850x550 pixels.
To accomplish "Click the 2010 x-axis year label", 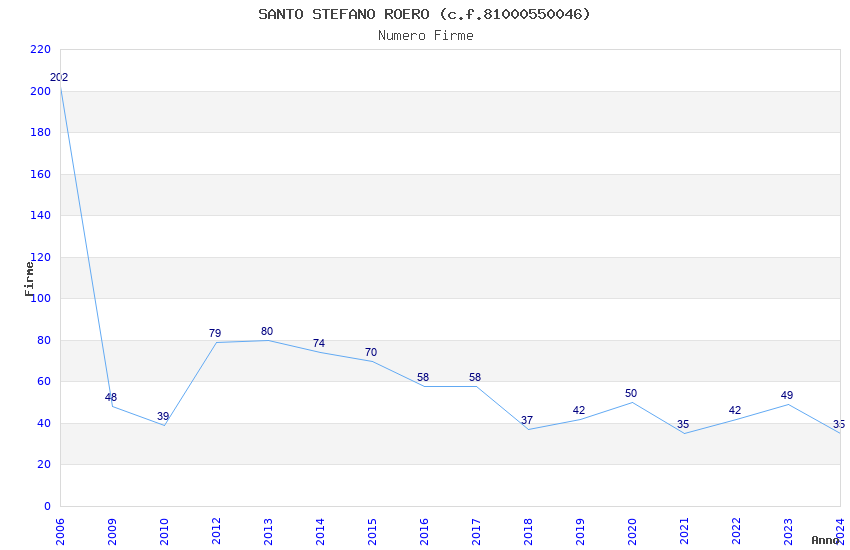I will click(x=164, y=531).
